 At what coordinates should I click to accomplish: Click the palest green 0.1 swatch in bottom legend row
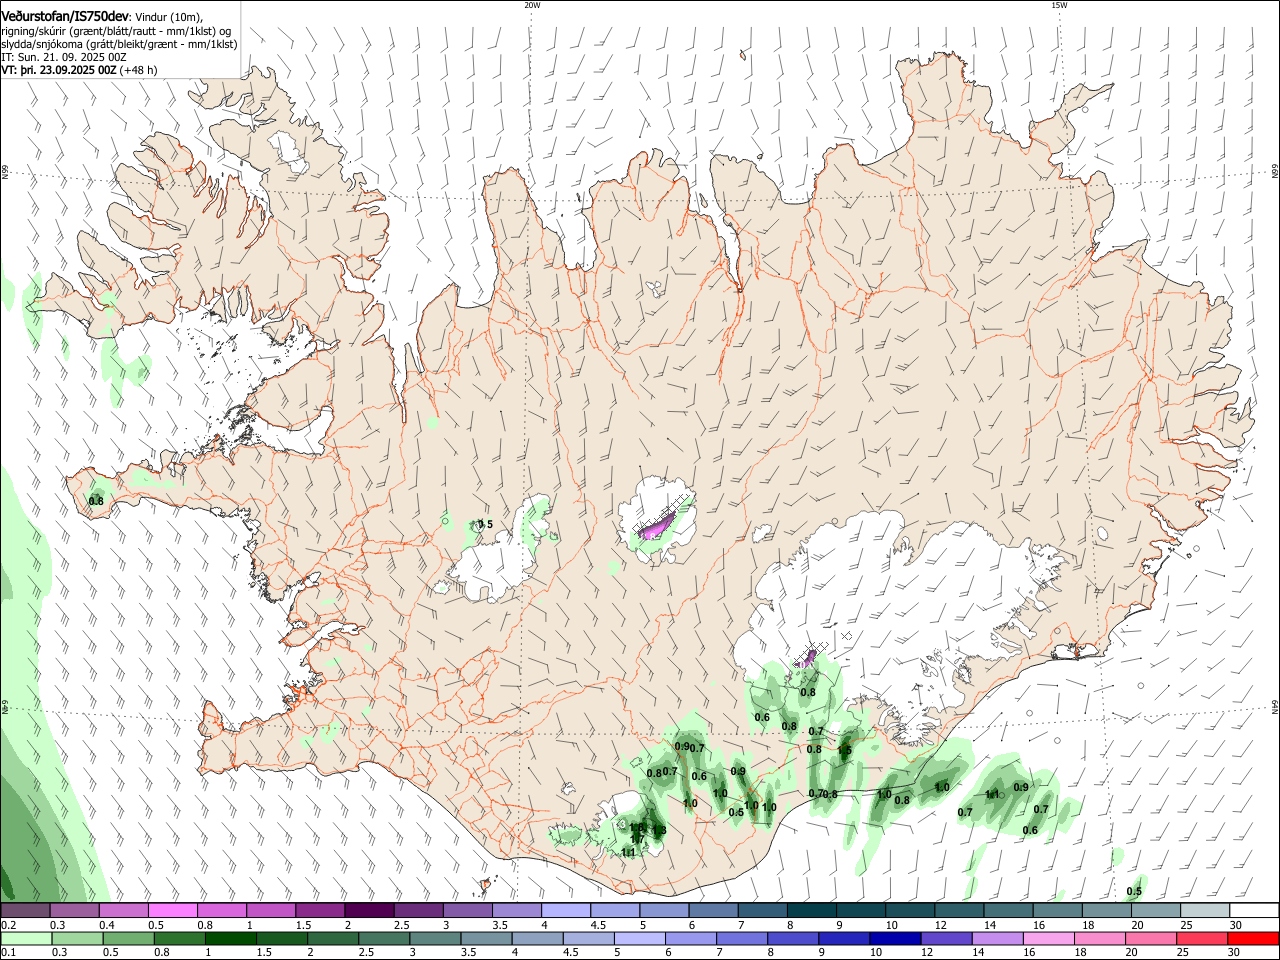pyautogui.click(x=25, y=938)
